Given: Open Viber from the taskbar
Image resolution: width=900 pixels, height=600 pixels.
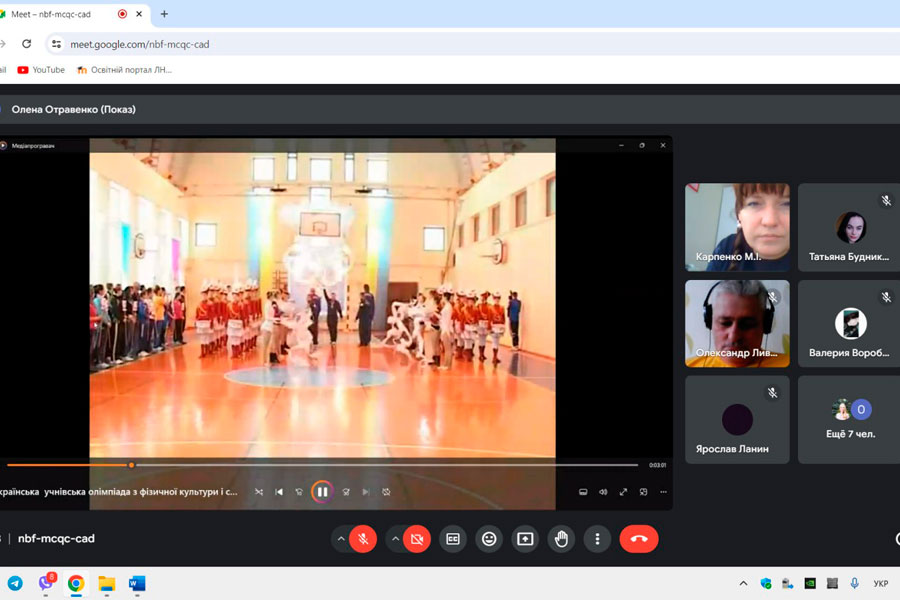Looking at the screenshot, I should tap(46, 583).
